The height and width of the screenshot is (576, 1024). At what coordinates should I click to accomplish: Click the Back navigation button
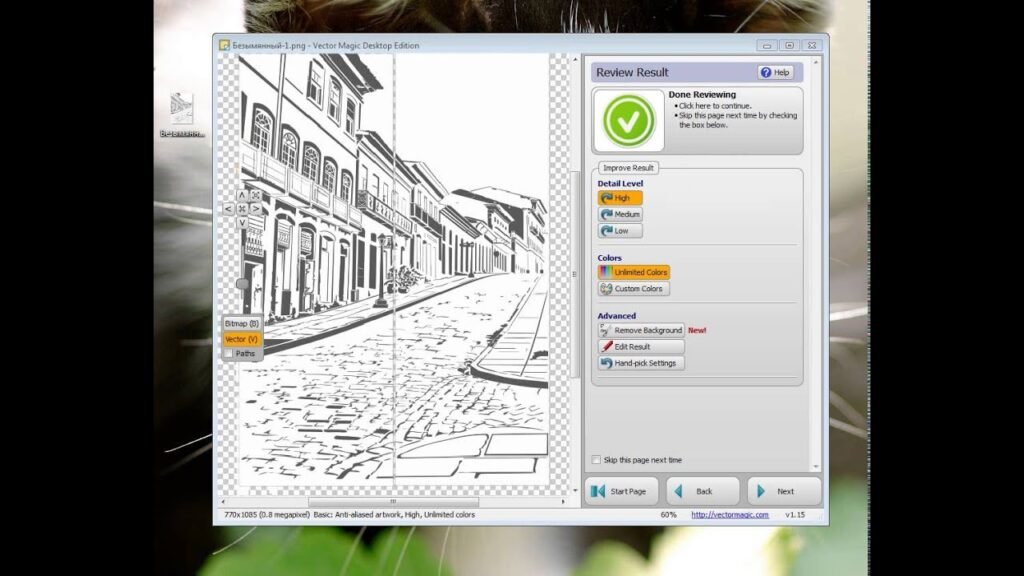[x=703, y=491]
